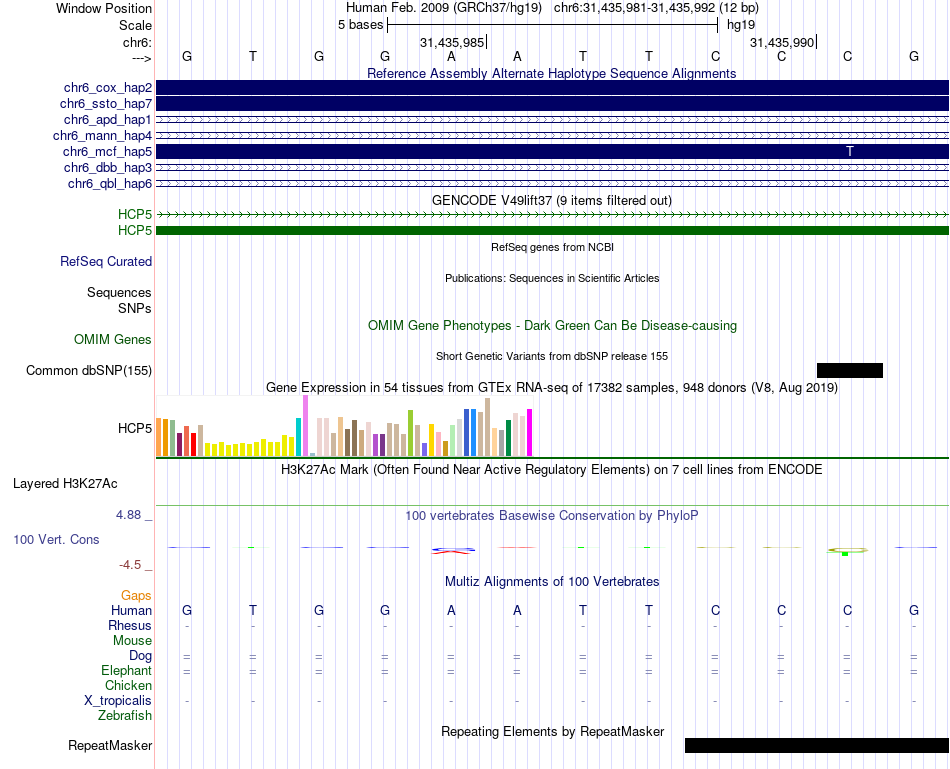This screenshot has width=950, height=769.
Task: Click the X_tropicalis species label
Action: click(x=118, y=701)
